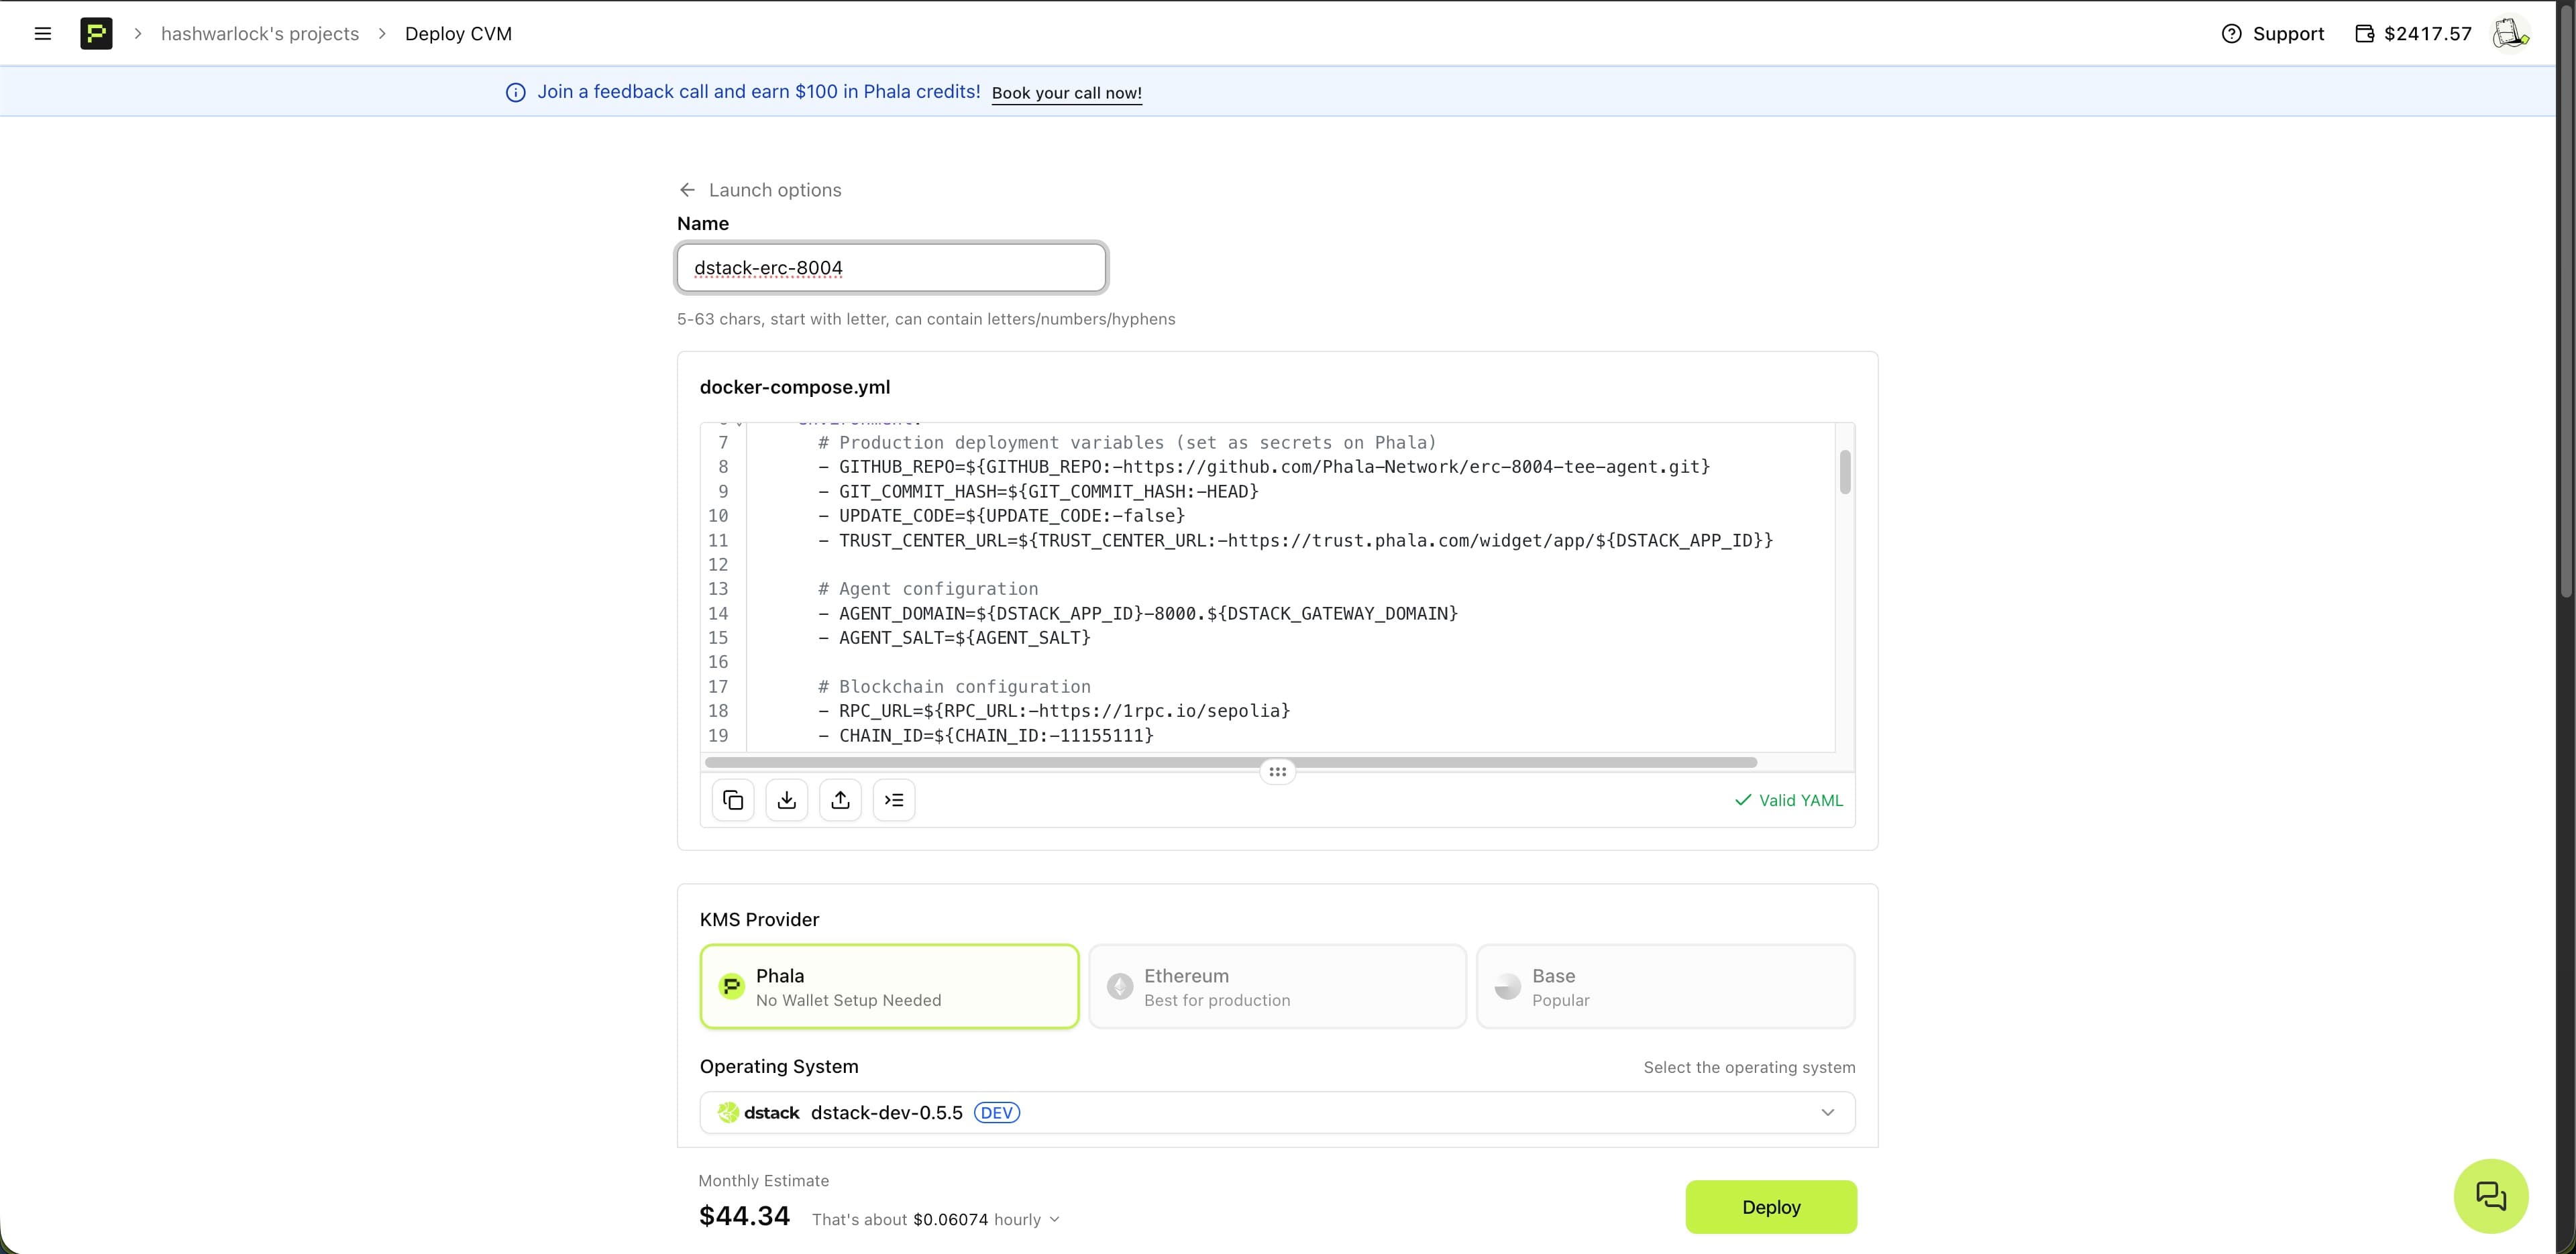Upload a docker-compose file
The image size is (2576, 1254).
pyautogui.click(x=840, y=800)
